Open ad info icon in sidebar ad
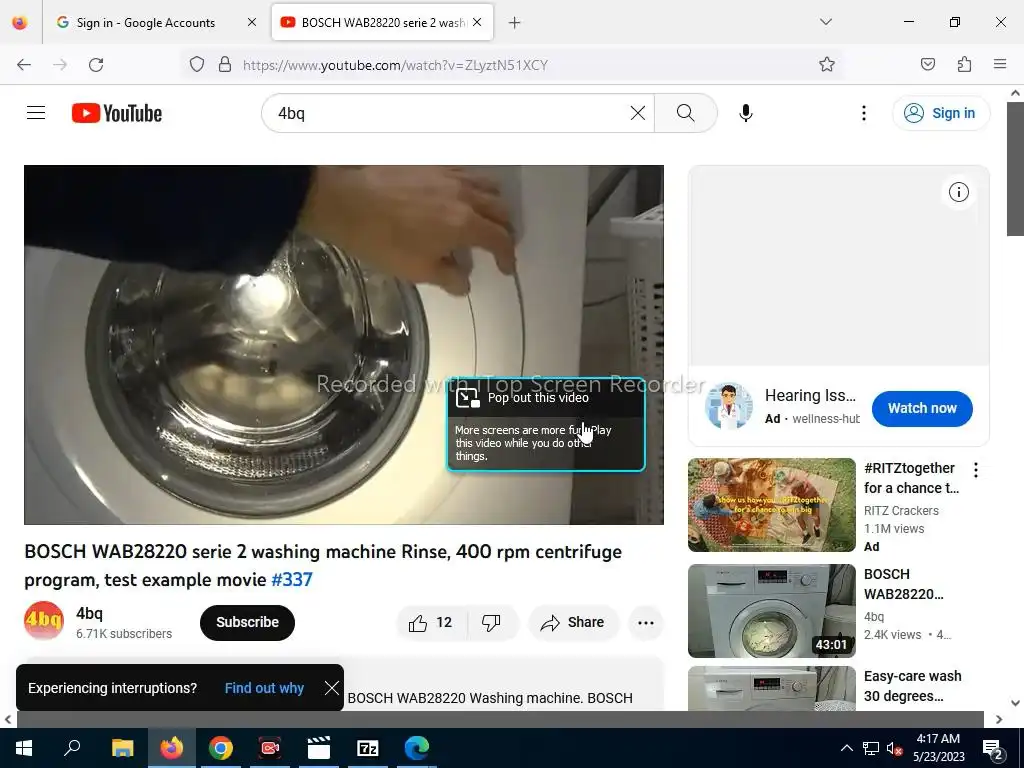Image resolution: width=1024 pixels, height=768 pixels. click(x=958, y=192)
